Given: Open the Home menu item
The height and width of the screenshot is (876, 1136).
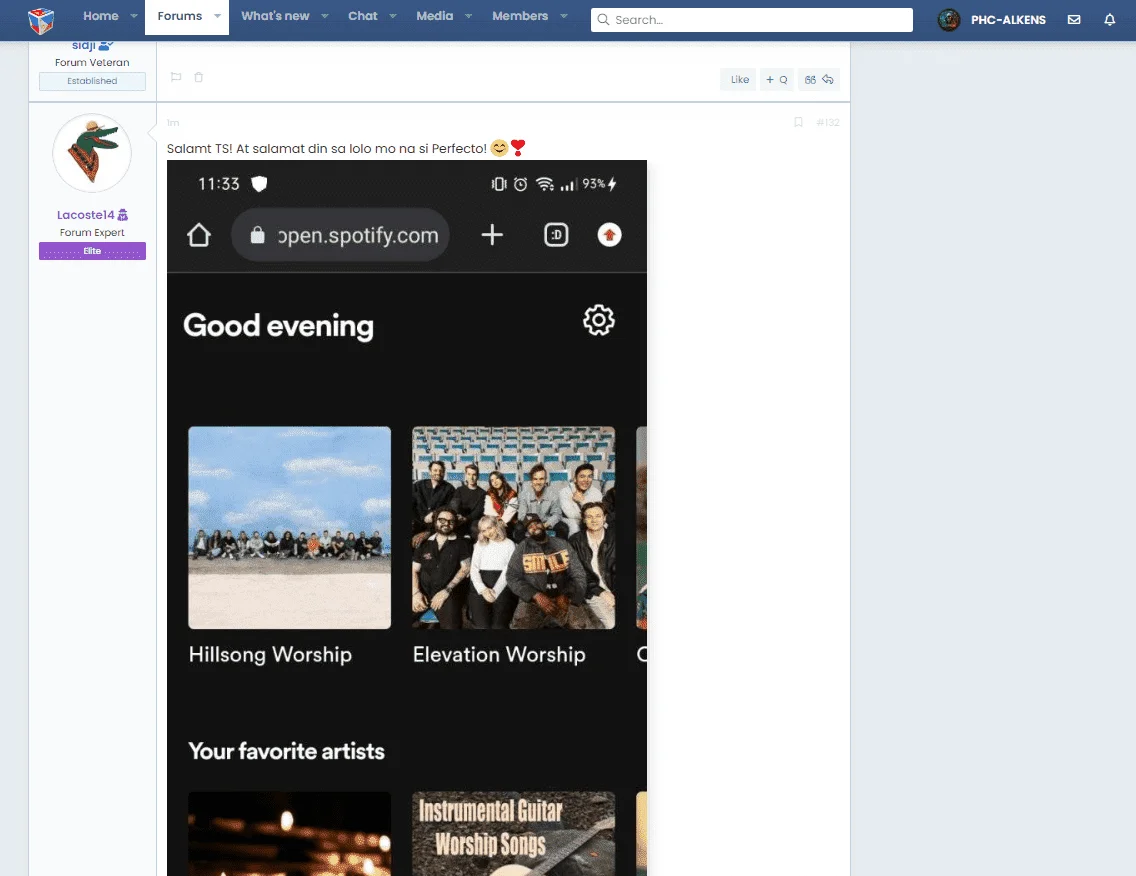Looking at the screenshot, I should click(x=101, y=16).
